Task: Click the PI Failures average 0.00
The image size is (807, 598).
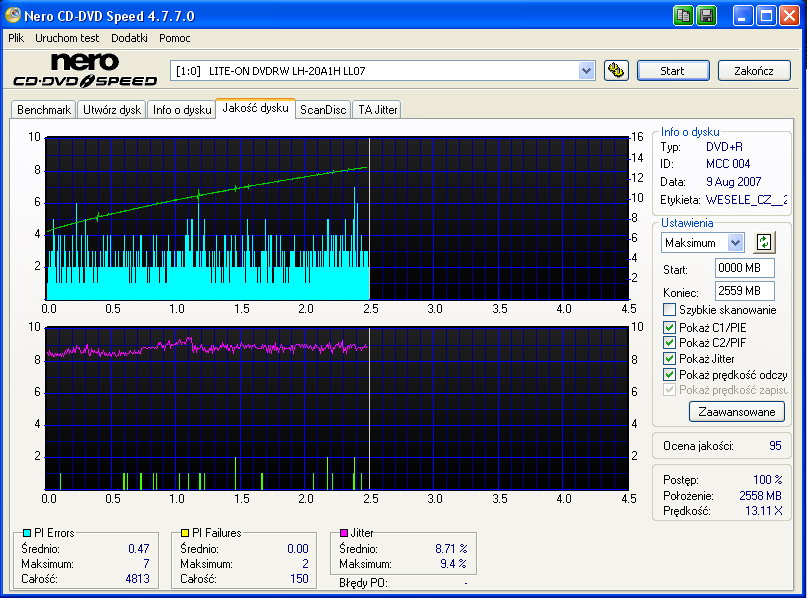Action: [x=297, y=549]
